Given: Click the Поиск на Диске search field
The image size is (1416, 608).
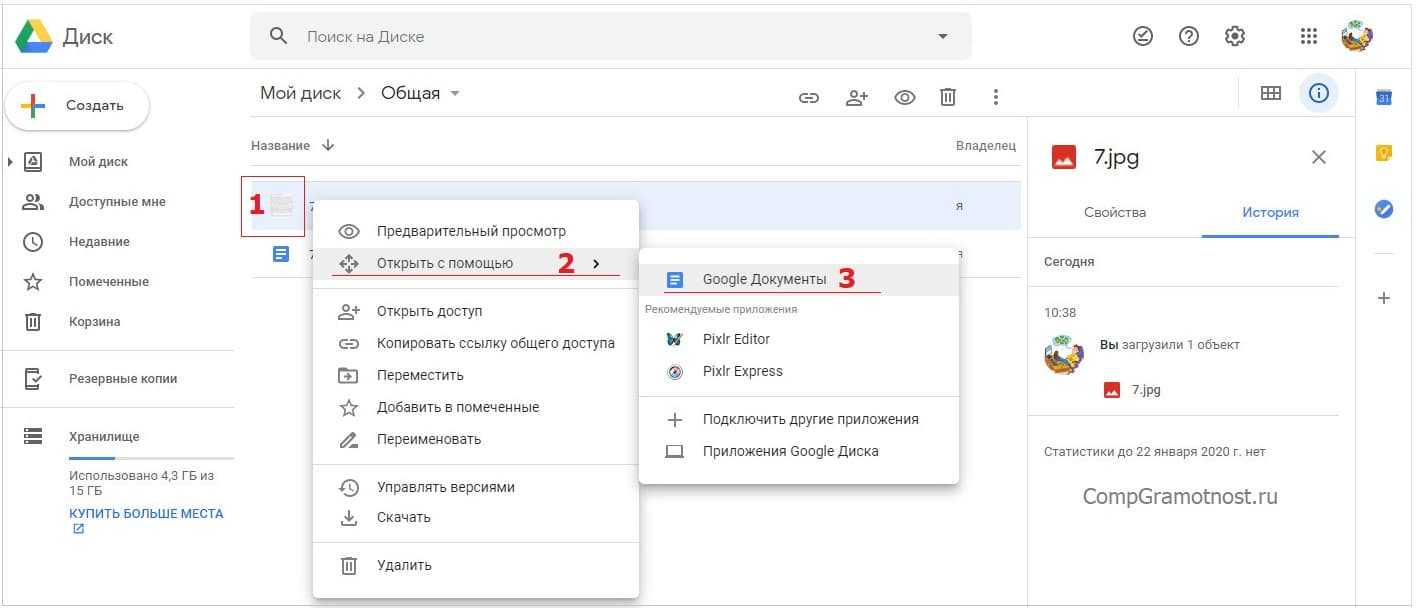Looking at the screenshot, I should point(600,36).
